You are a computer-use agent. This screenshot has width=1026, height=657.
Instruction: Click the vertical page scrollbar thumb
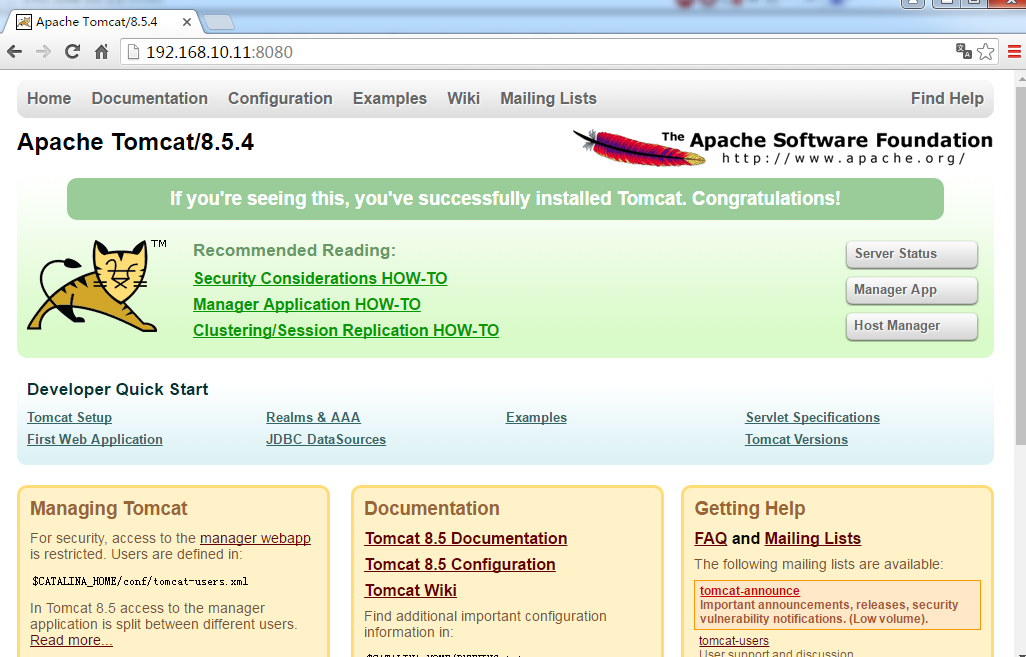point(1020,265)
